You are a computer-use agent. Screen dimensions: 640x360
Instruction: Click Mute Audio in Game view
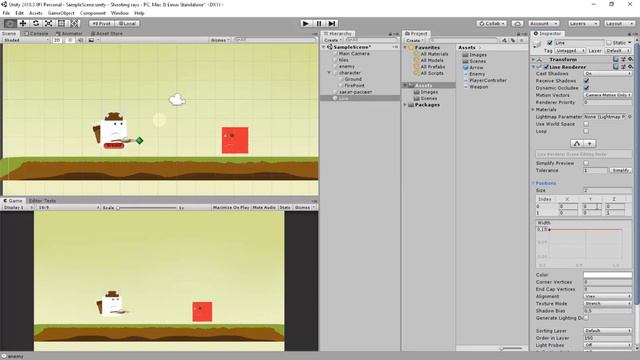point(264,207)
